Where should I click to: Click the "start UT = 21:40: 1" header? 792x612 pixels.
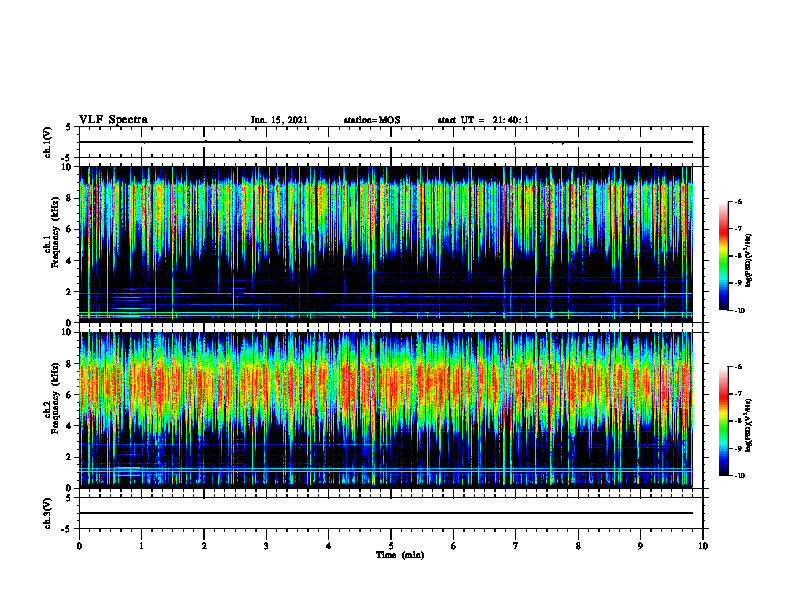pyautogui.click(x=483, y=120)
